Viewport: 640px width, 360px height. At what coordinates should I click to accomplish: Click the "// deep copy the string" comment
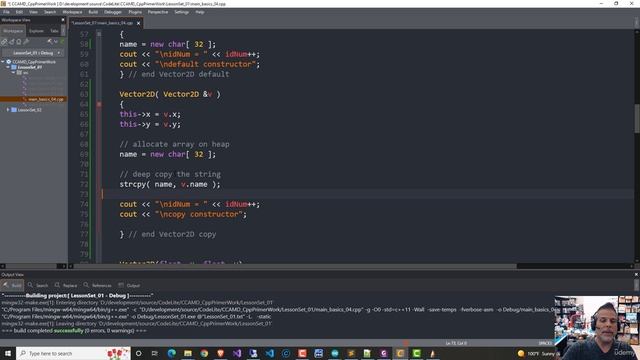[x=170, y=174]
